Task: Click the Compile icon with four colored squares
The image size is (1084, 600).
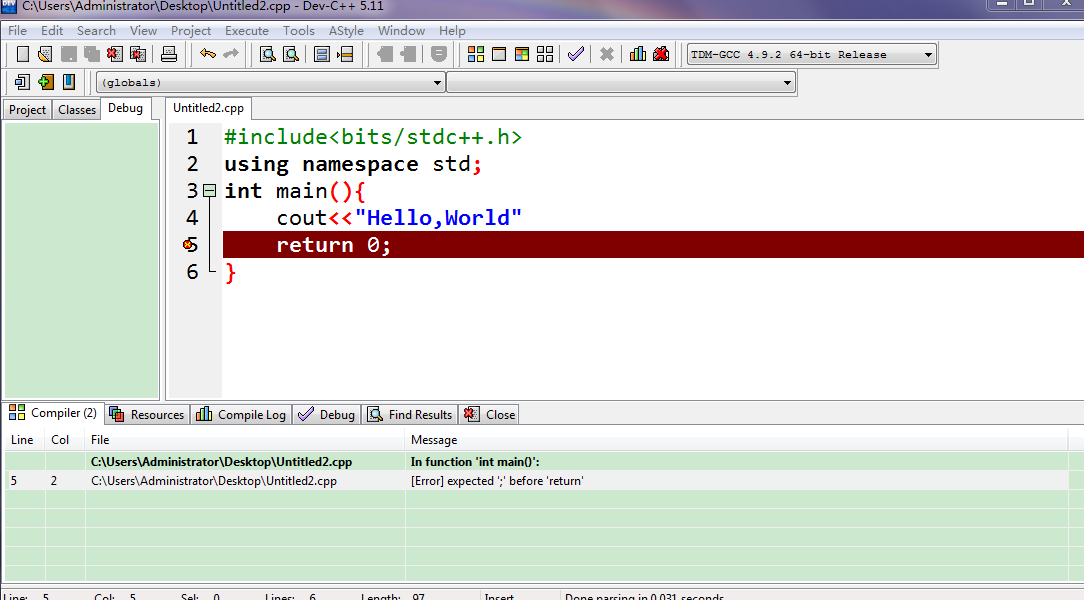Action: (x=476, y=54)
